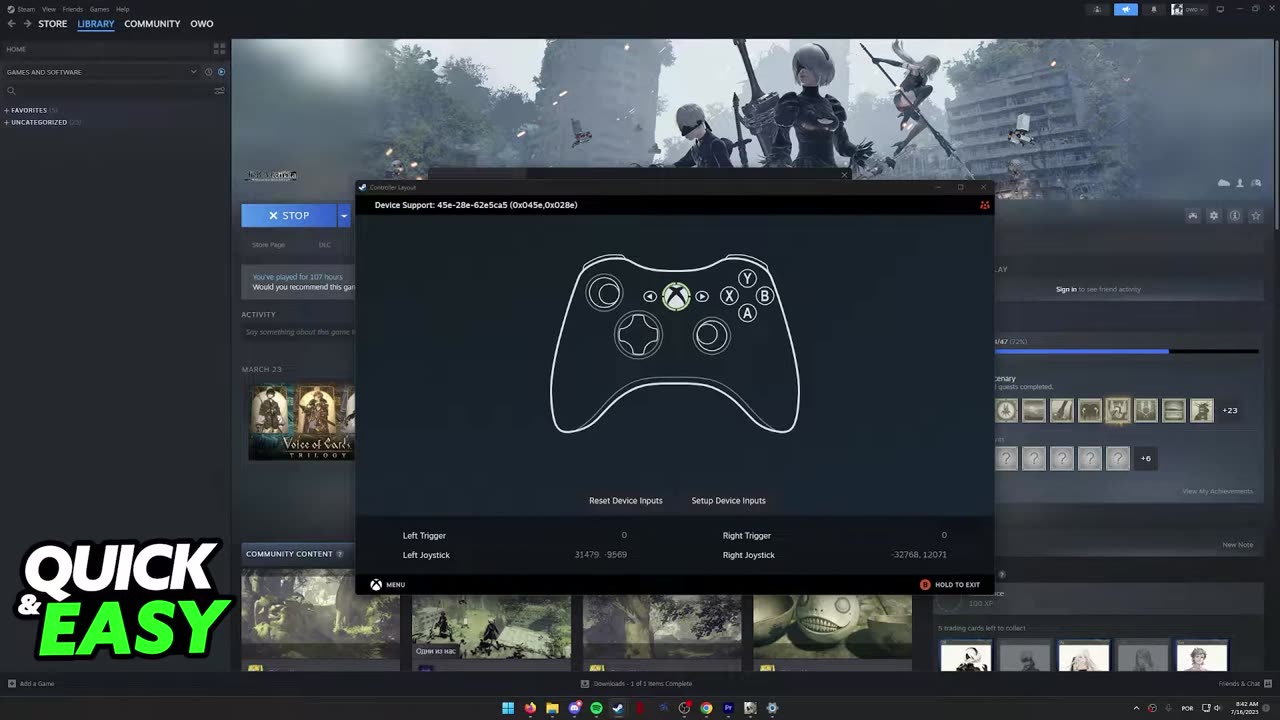Open the Help menu

122,9
